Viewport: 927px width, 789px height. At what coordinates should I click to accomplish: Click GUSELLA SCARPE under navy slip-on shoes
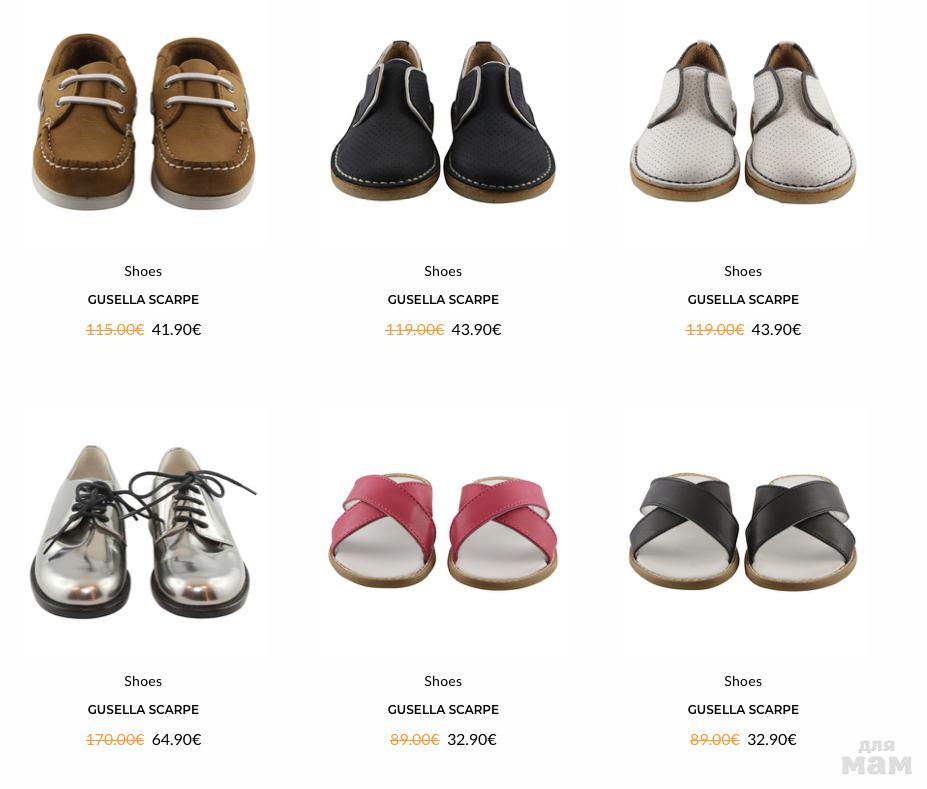[443, 300]
